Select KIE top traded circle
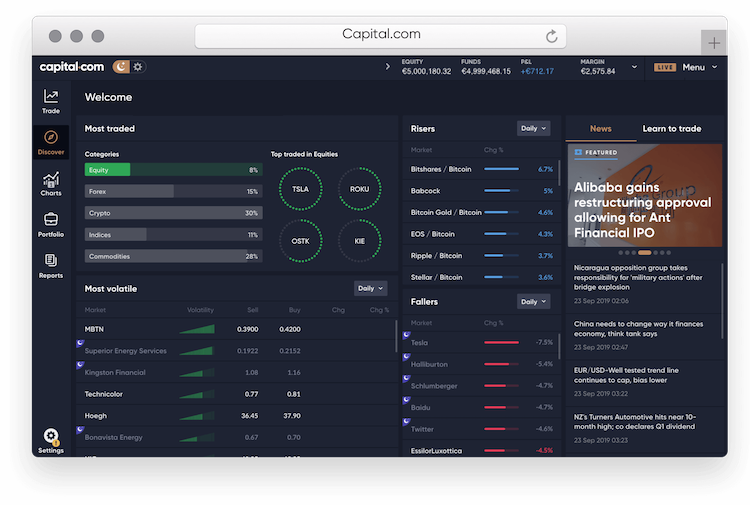The height and width of the screenshot is (505, 750). (x=359, y=241)
